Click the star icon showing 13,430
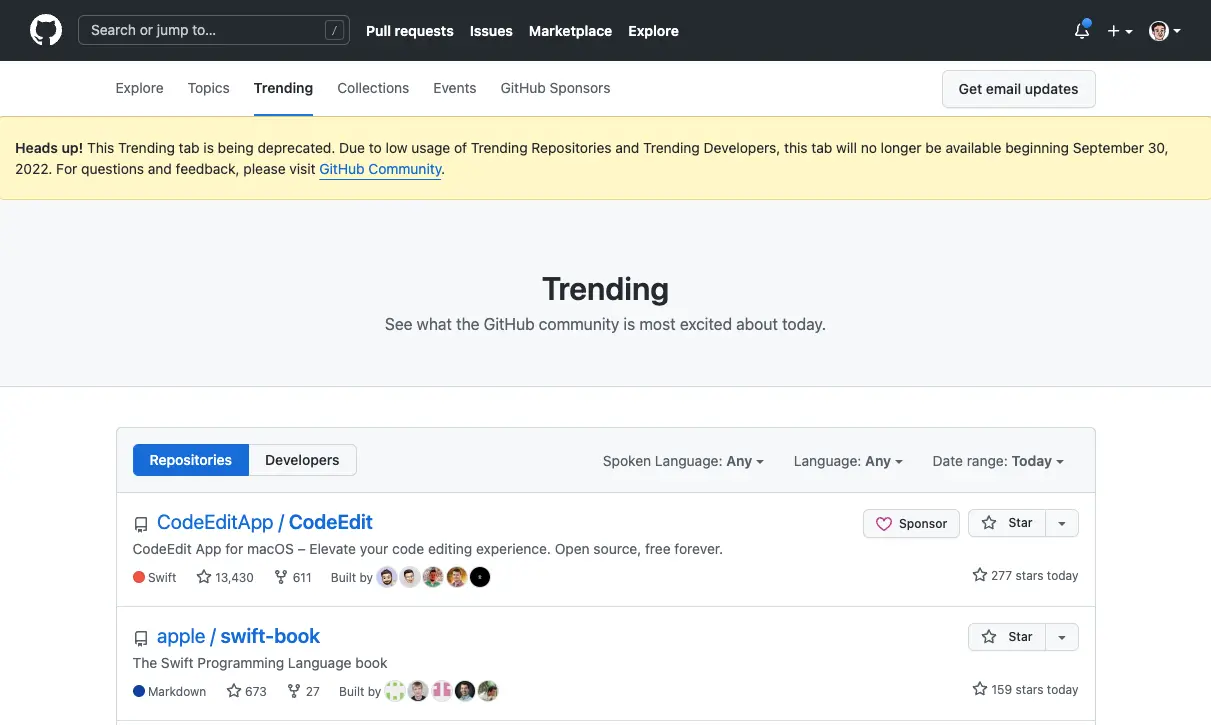Image resolution: width=1211 pixels, height=725 pixels. [x=203, y=577]
